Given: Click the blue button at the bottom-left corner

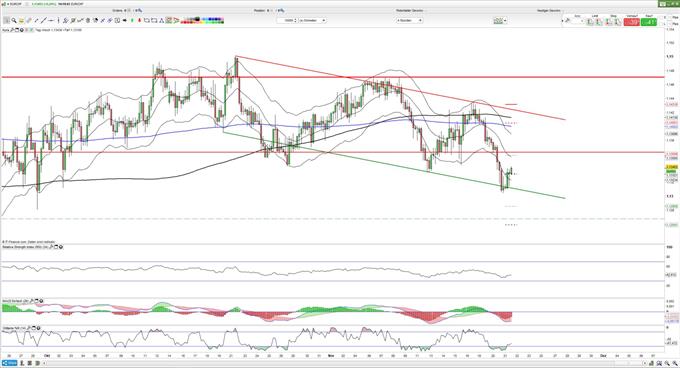Looking at the screenshot, I should tap(10, 363).
